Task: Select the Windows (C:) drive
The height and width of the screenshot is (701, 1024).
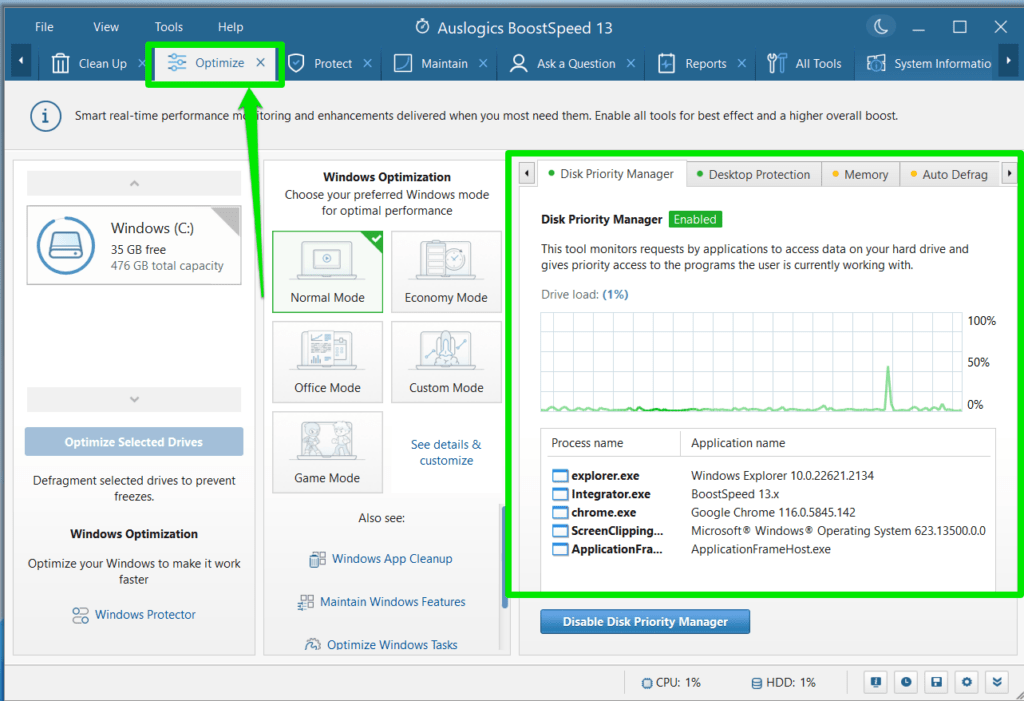Action: pyautogui.click(x=134, y=246)
